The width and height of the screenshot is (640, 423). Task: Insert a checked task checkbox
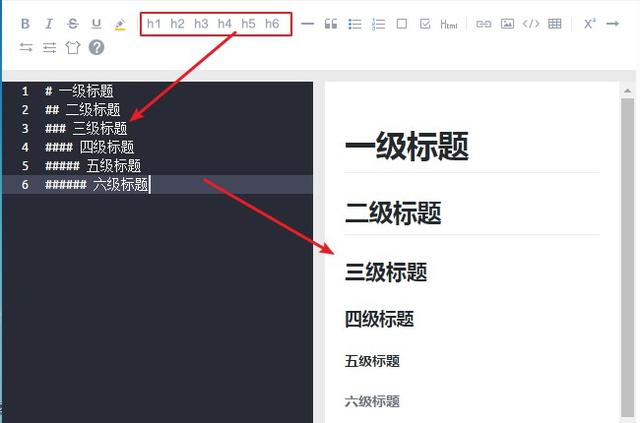click(425, 24)
